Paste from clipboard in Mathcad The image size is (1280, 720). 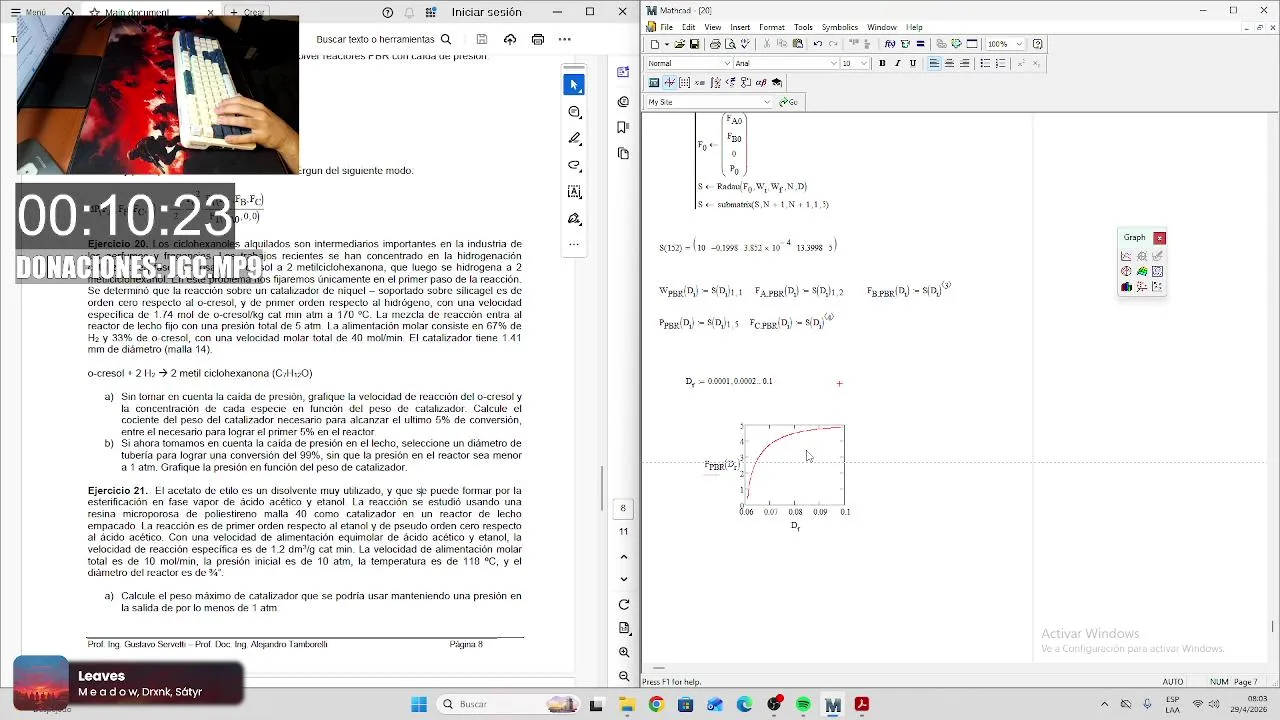798,44
